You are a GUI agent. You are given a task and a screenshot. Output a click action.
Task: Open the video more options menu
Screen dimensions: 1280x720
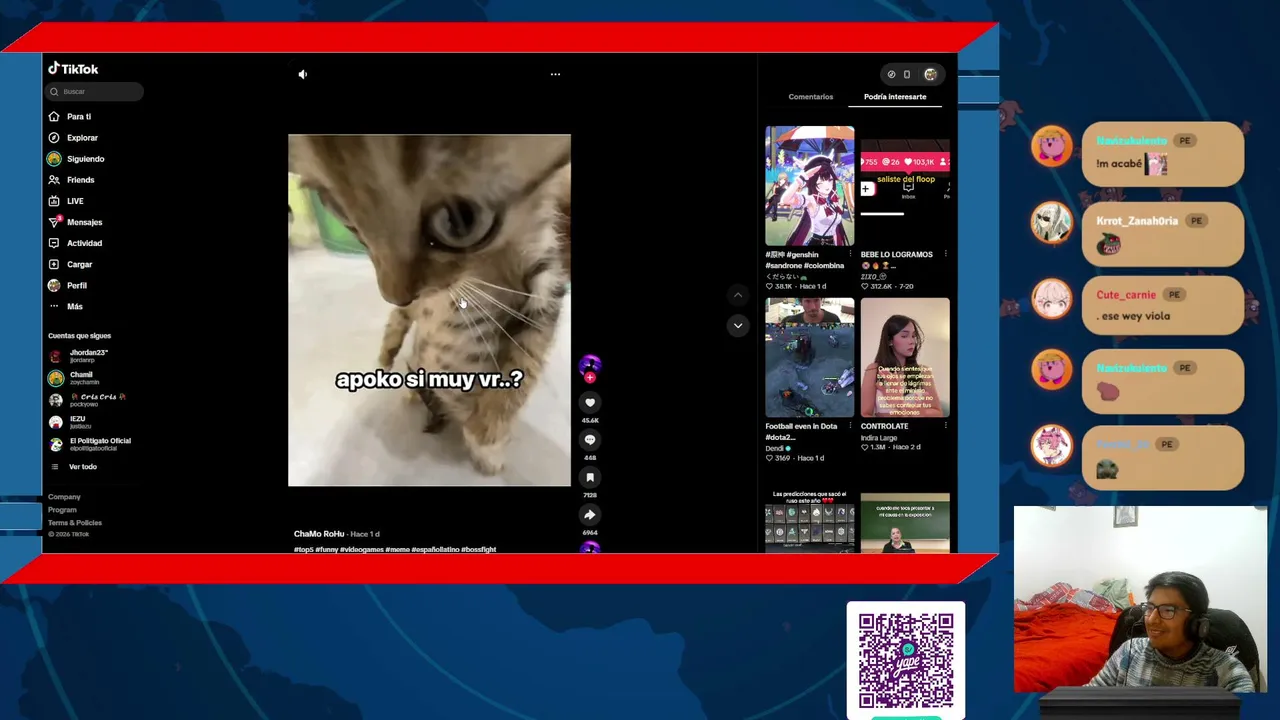coord(555,74)
